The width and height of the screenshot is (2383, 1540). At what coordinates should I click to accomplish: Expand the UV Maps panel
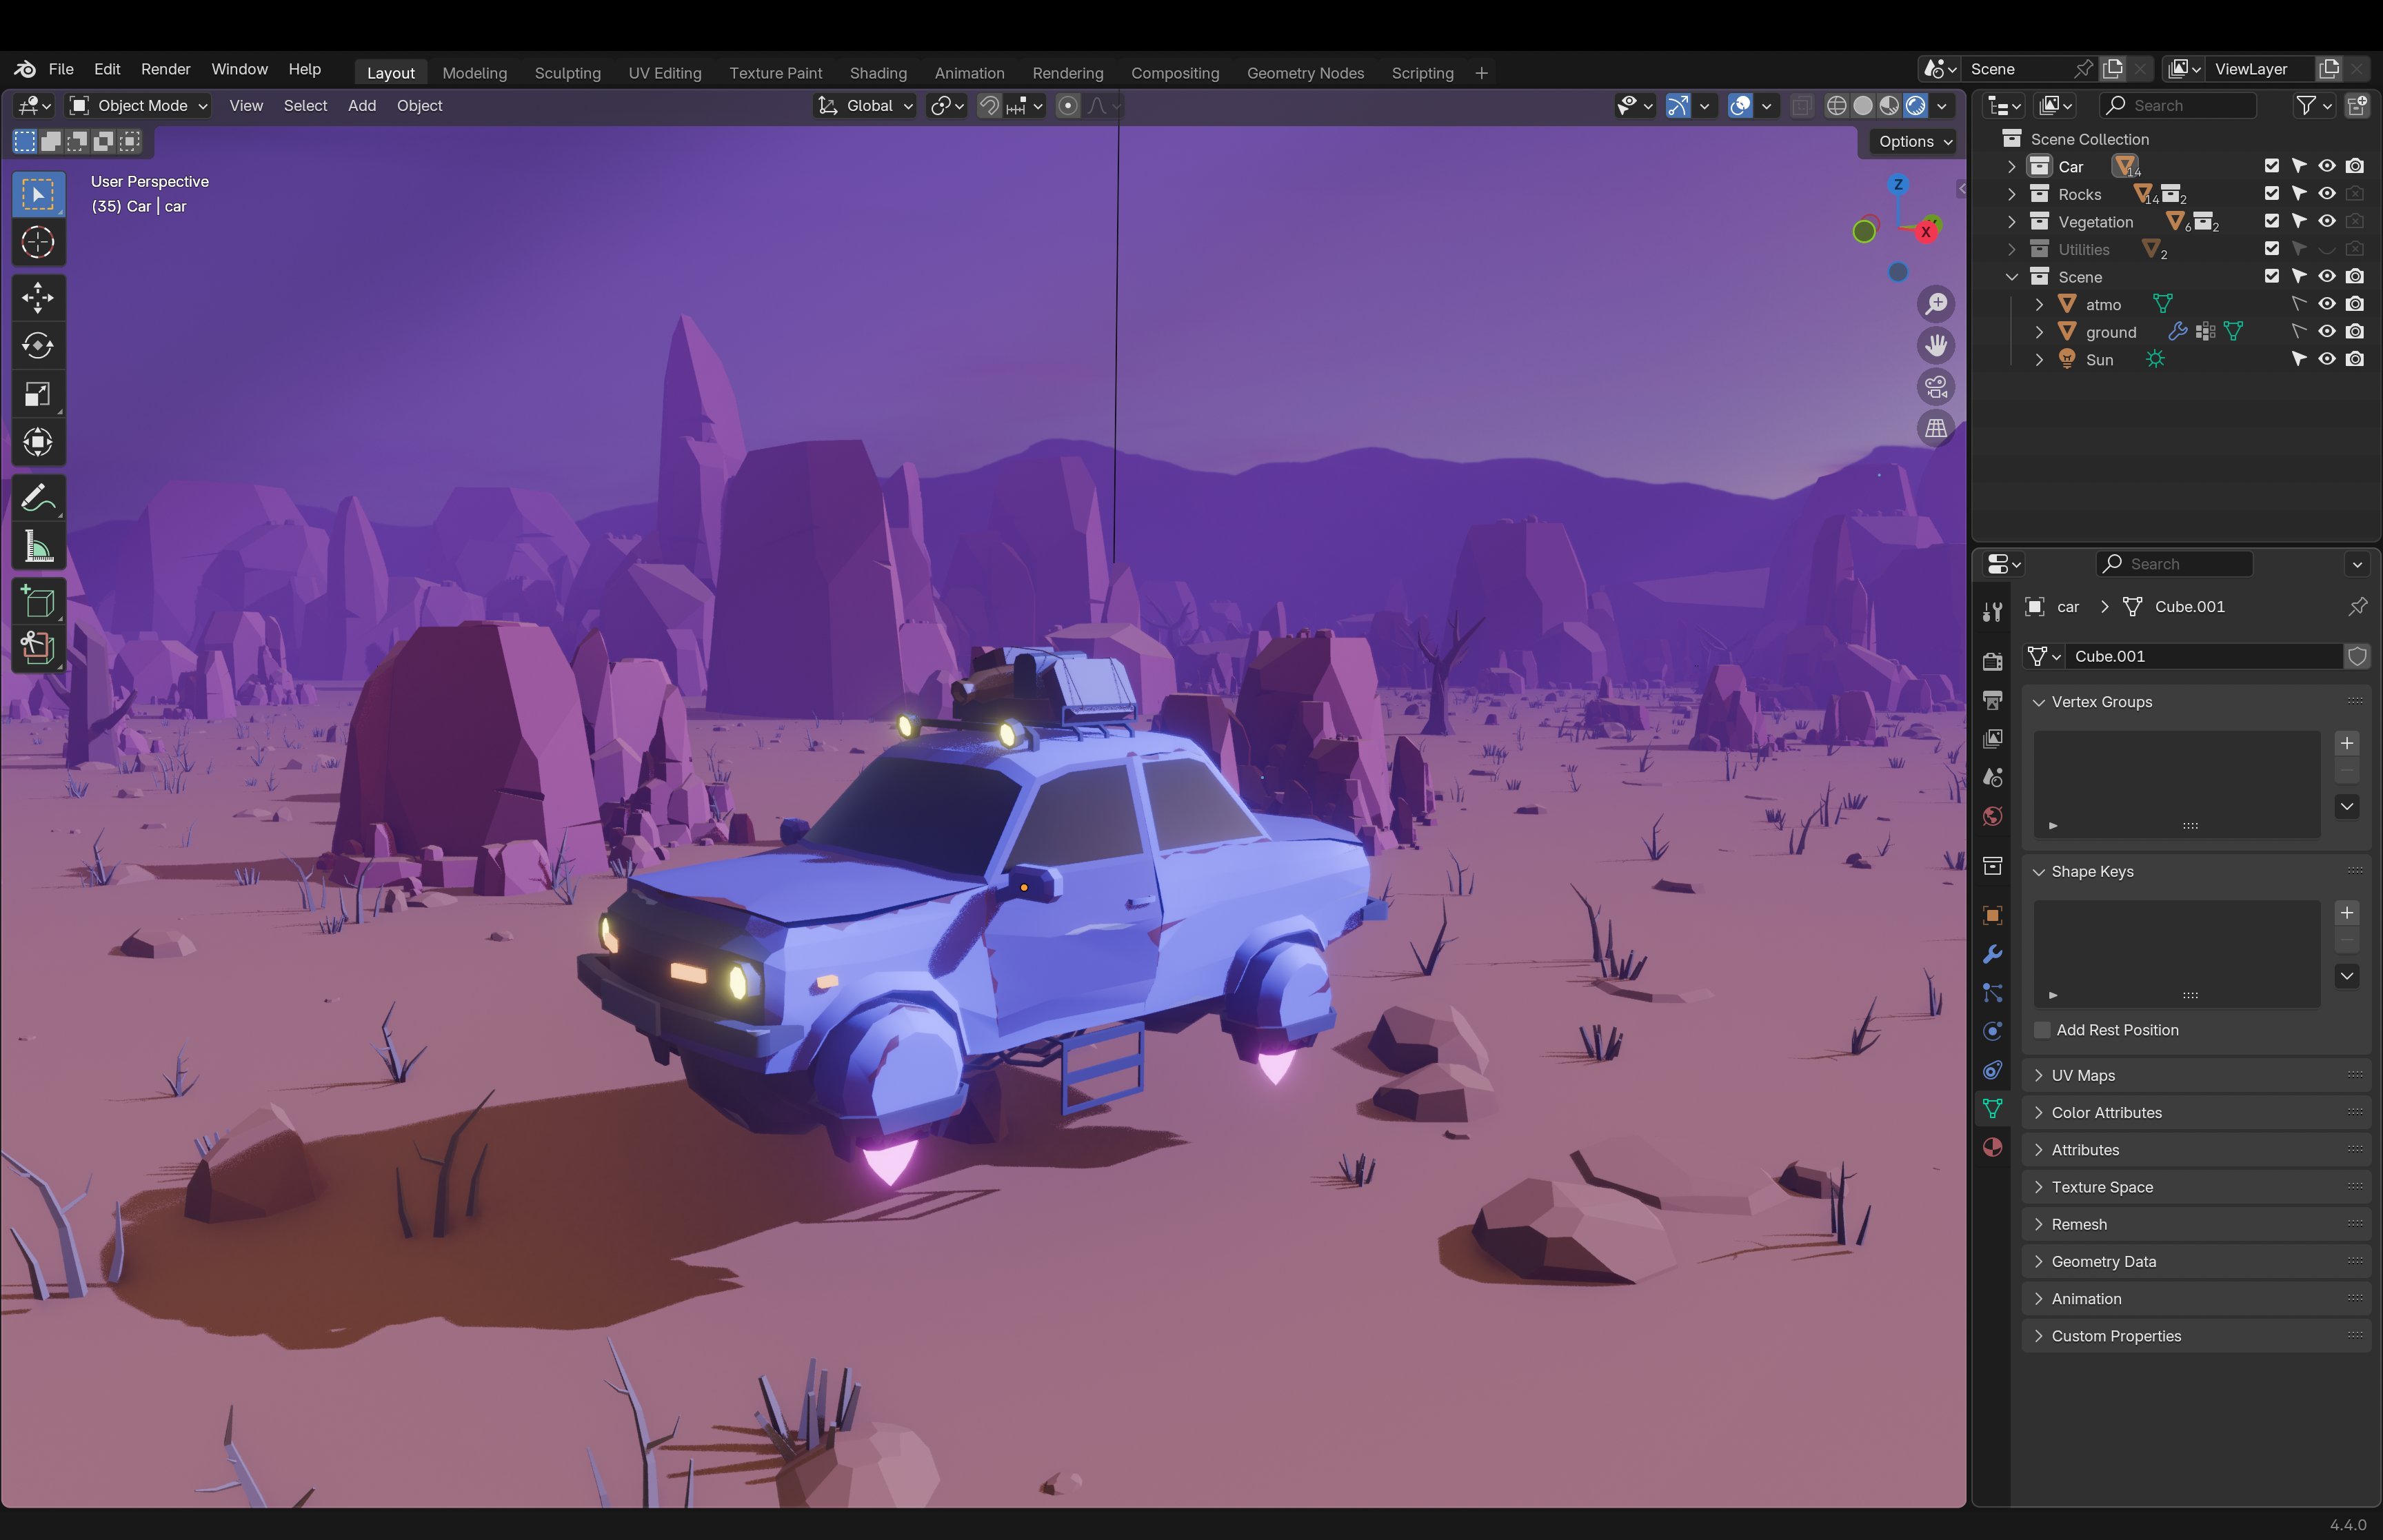pyautogui.click(x=2082, y=1075)
